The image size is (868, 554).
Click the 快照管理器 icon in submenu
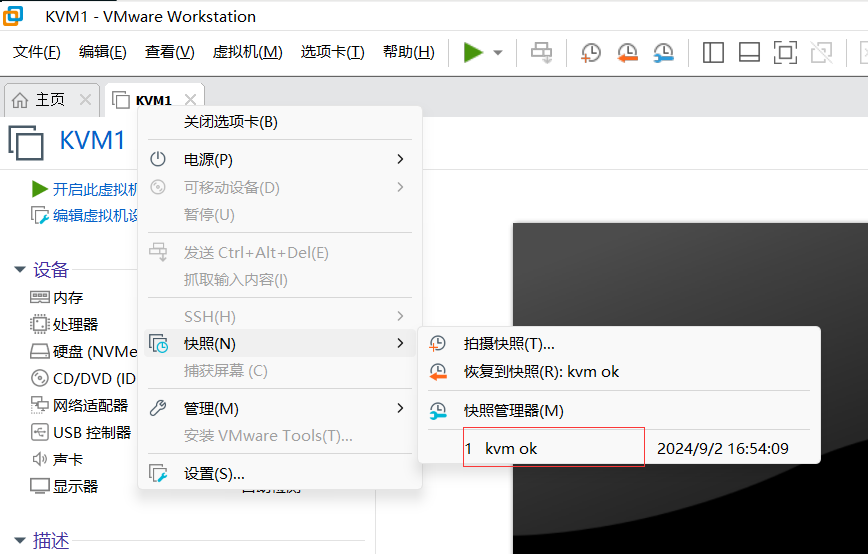tap(438, 411)
